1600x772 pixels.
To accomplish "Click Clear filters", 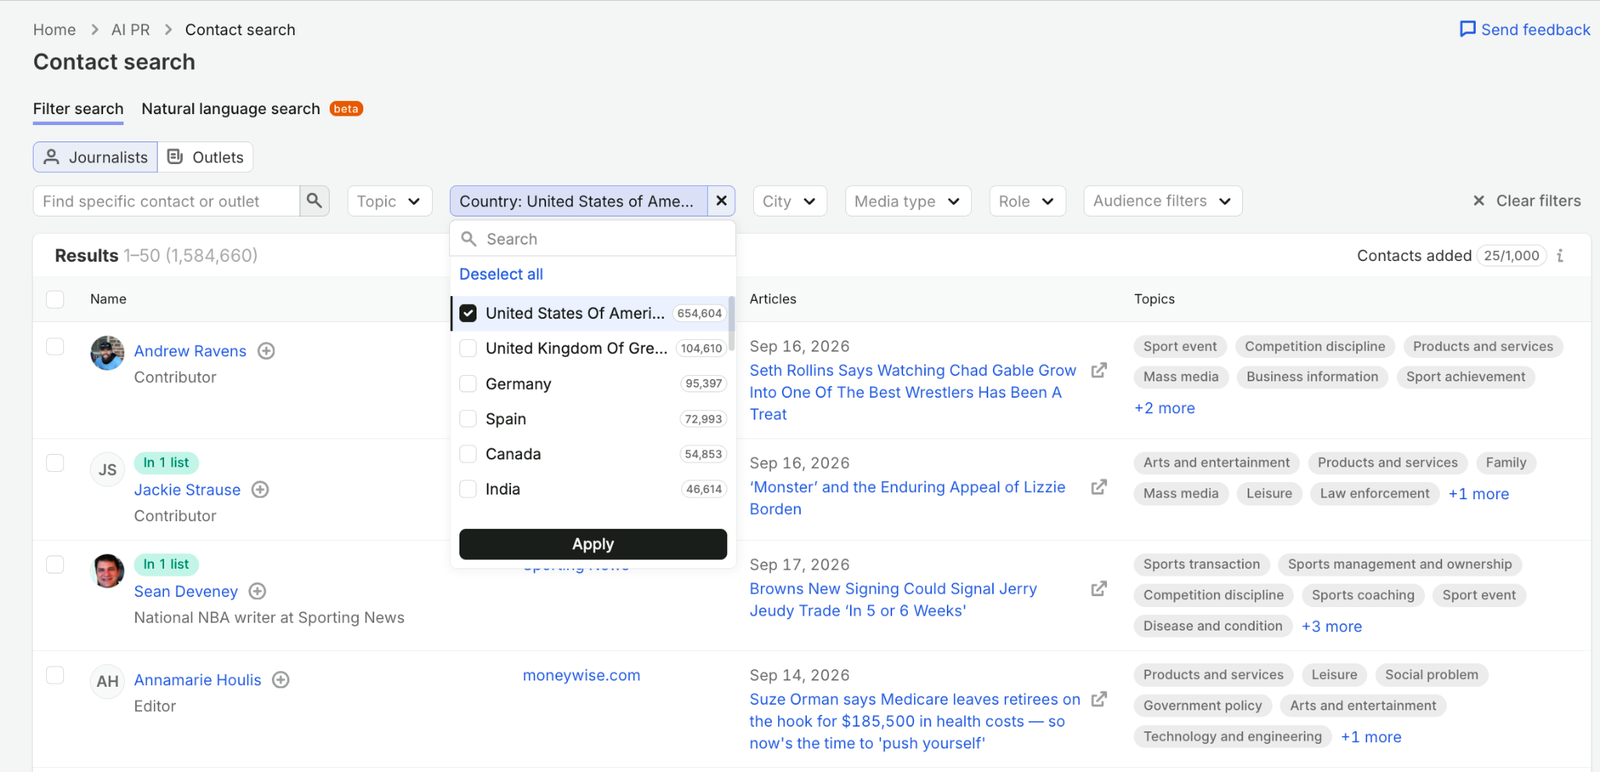I will pos(1527,201).
